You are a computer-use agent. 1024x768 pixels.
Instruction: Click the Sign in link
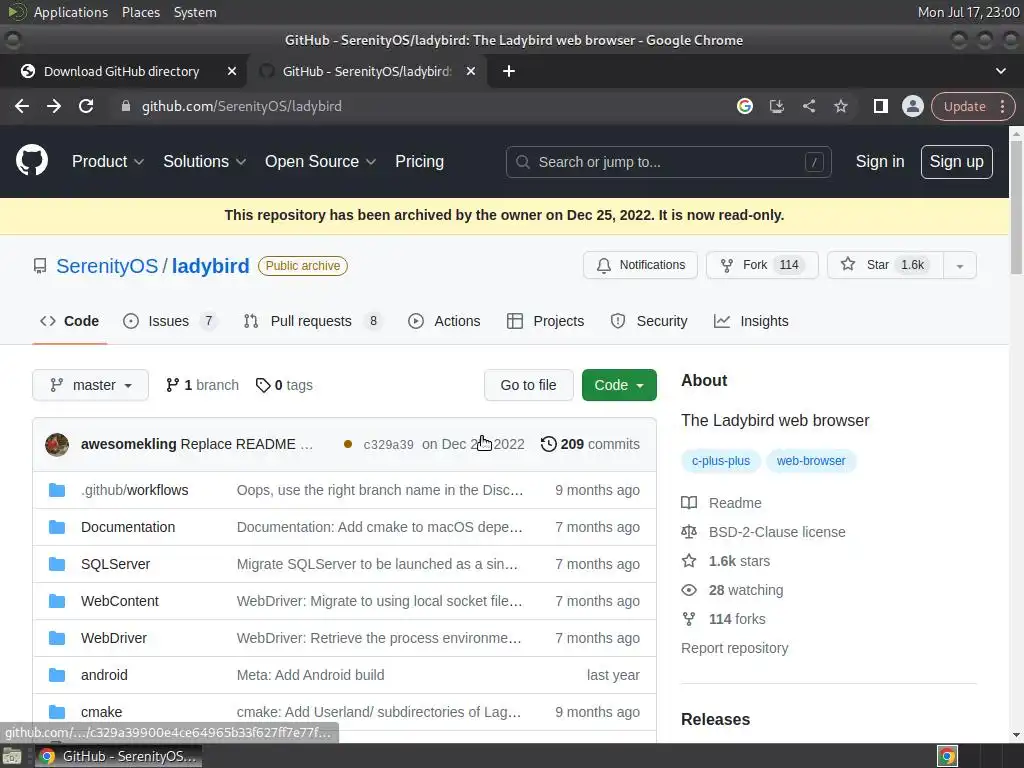tap(880, 161)
